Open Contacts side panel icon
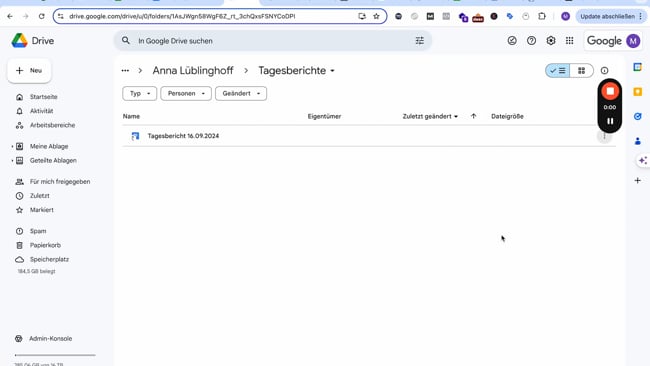The height and width of the screenshot is (366, 650). point(638,141)
